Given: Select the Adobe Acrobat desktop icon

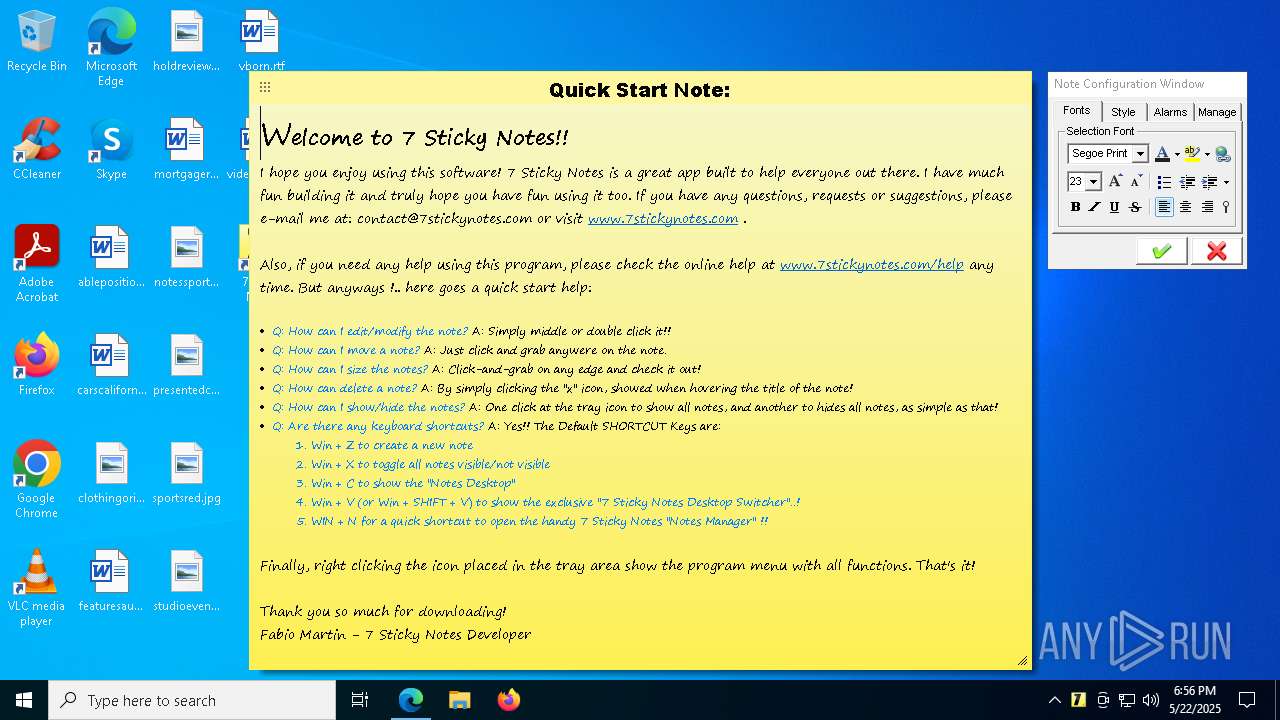Looking at the screenshot, I should pyautogui.click(x=37, y=263).
